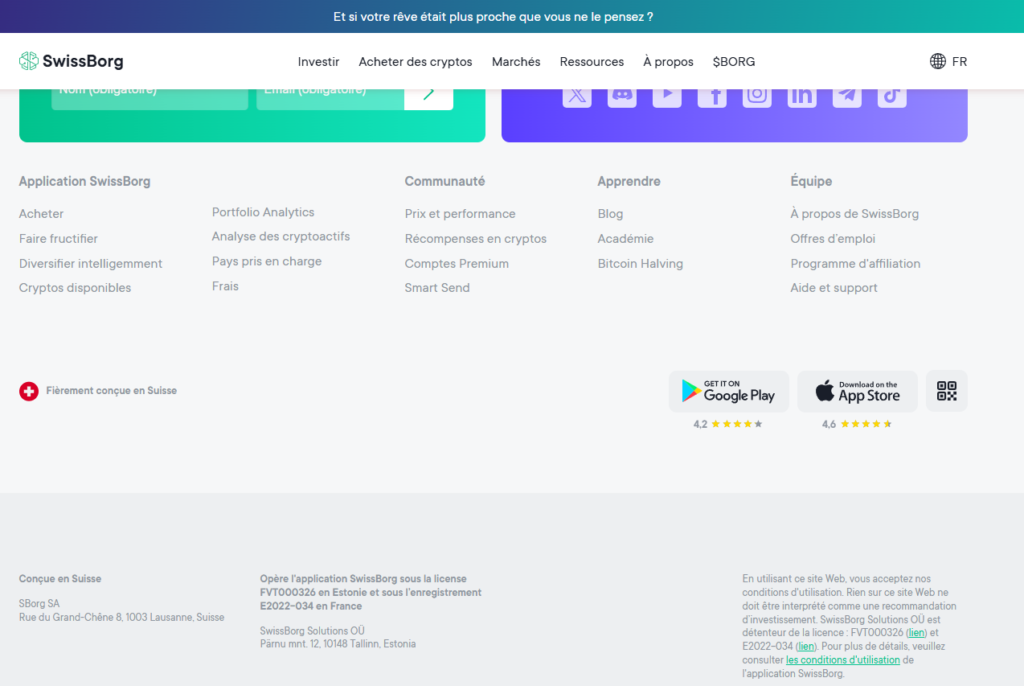1024x686 pixels.
Task: Click the Pärnu mnt. 12 Tallinn address
Action: (338, 644)
